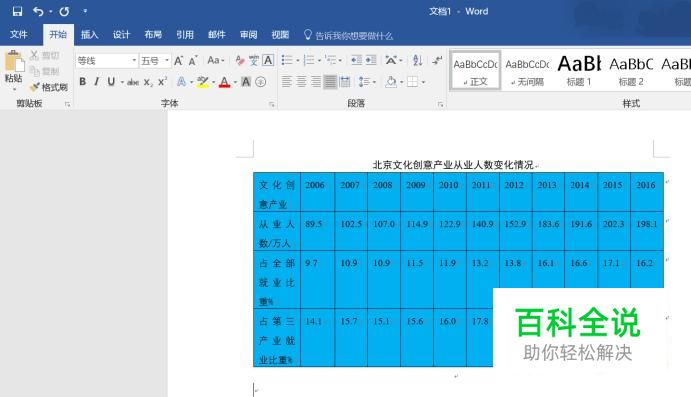
Task: Toggle underline formatting
Action: [x=111, y=82]
